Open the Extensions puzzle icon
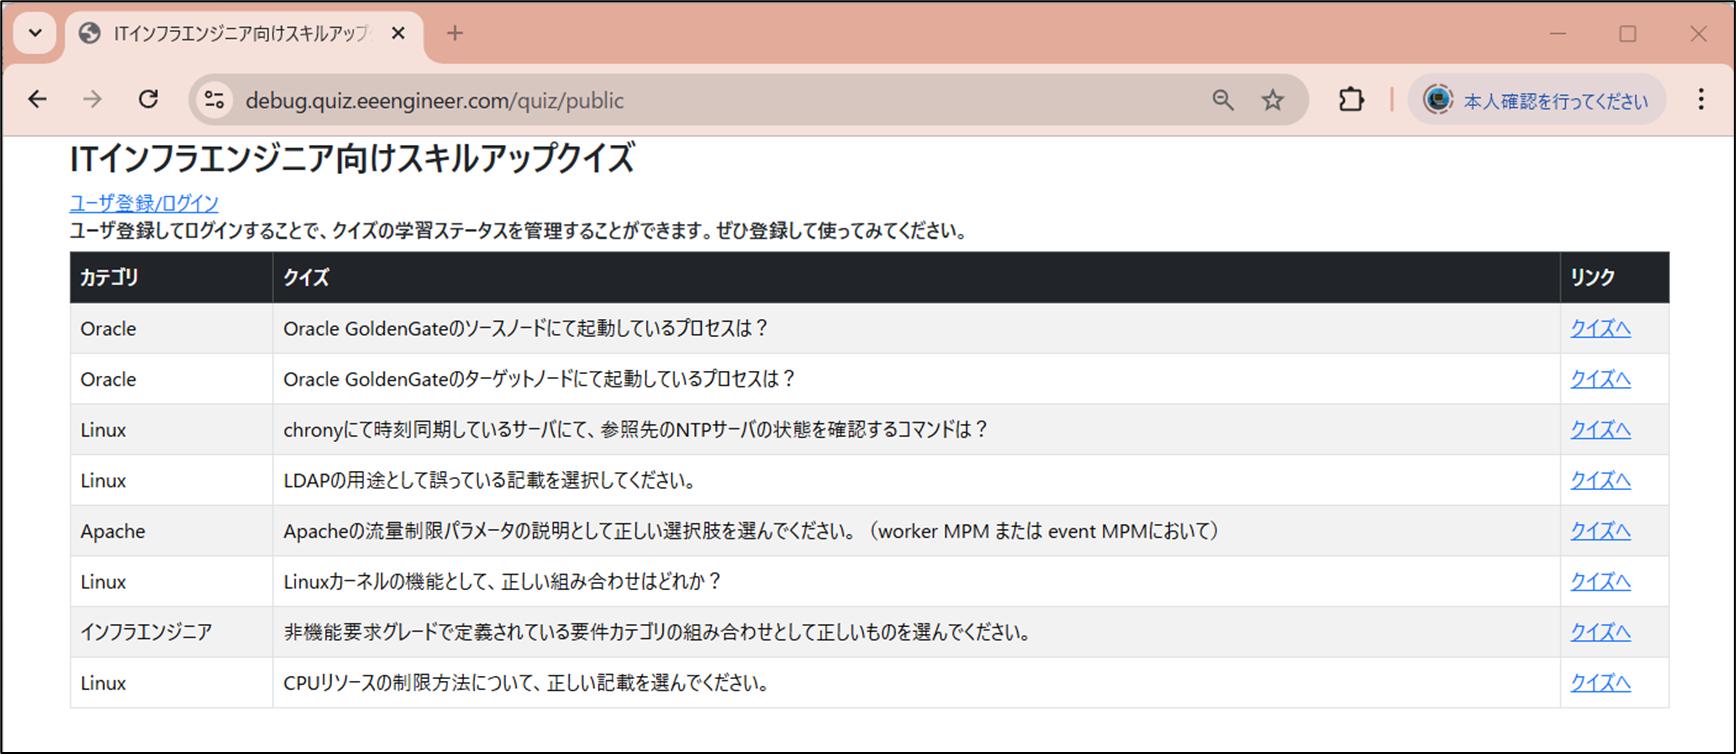Image resolution: width=1736 pixels, height=754 pixels. click(1351, 100)
